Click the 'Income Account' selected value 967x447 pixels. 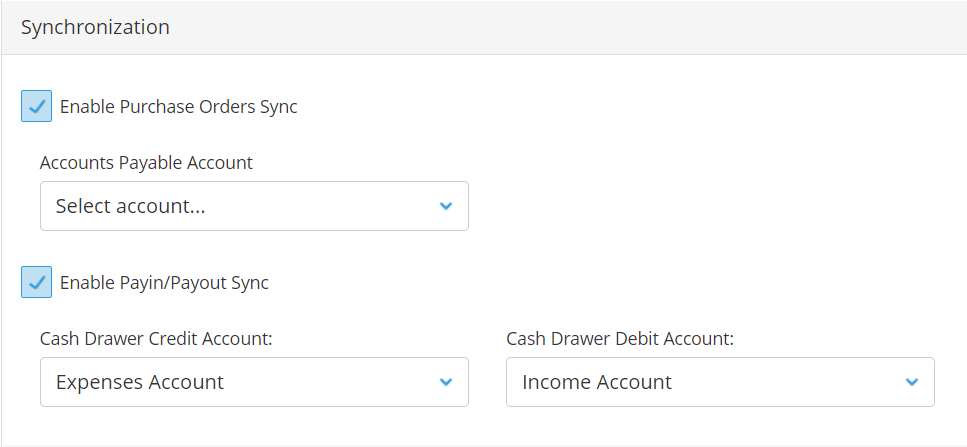[596, 382]
